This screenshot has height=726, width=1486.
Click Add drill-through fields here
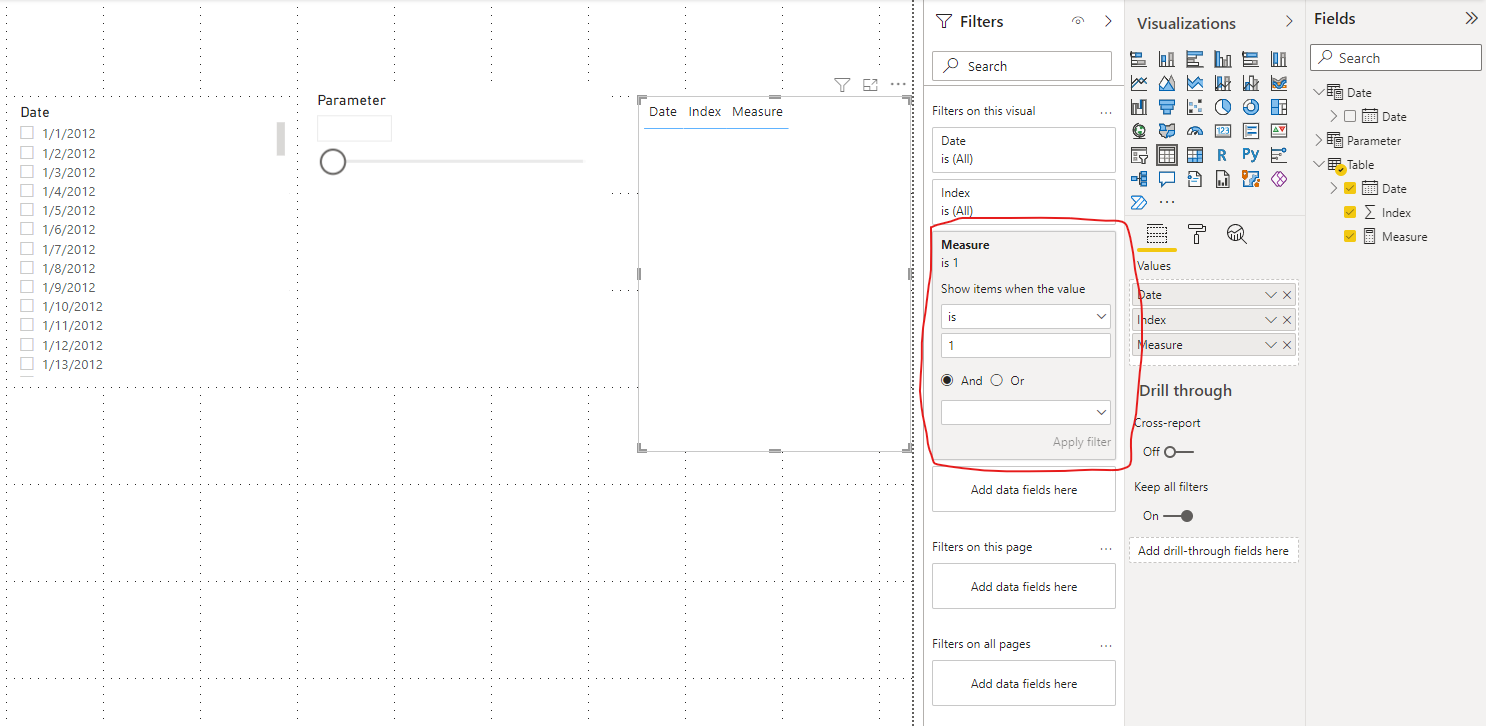1213,550
